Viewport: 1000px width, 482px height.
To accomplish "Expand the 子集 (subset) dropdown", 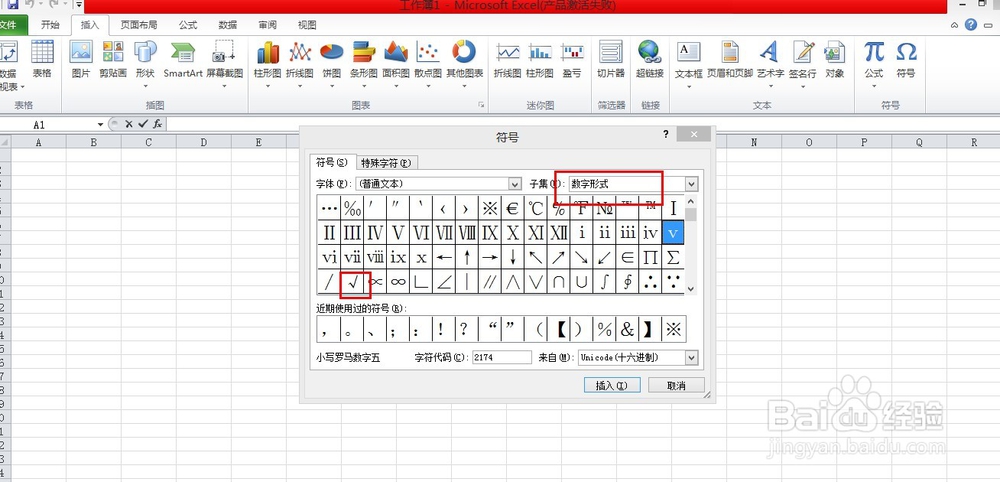I will tap(691, 184).
